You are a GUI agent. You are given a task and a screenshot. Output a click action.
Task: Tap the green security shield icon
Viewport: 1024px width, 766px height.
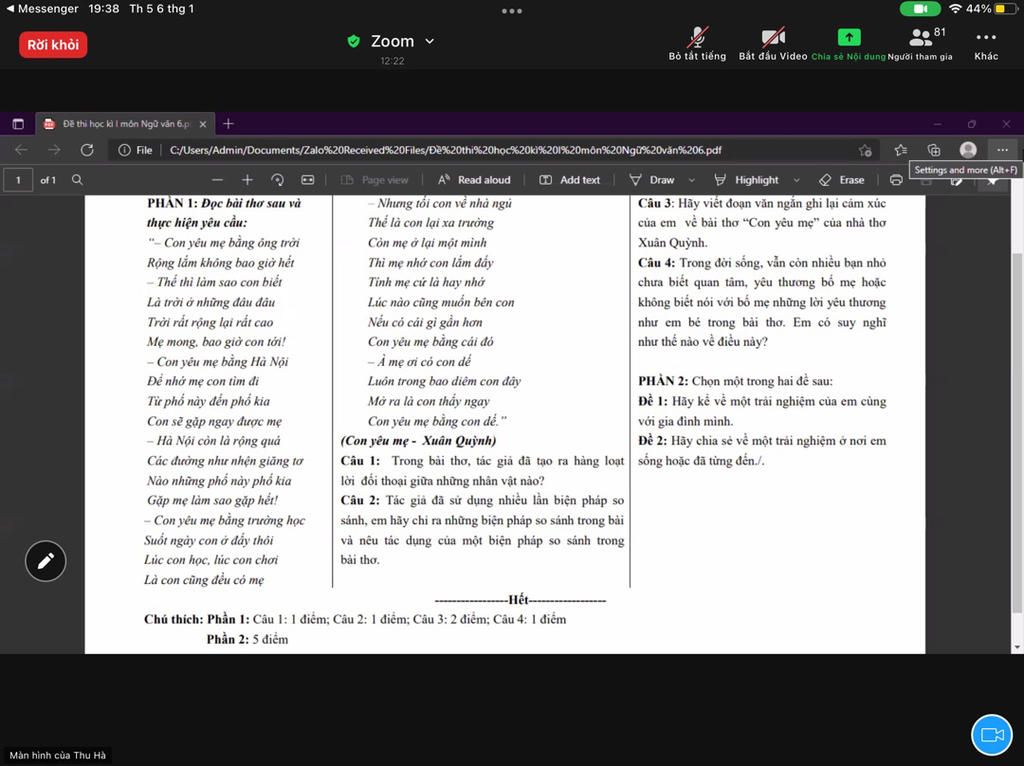tap(353, 41)
